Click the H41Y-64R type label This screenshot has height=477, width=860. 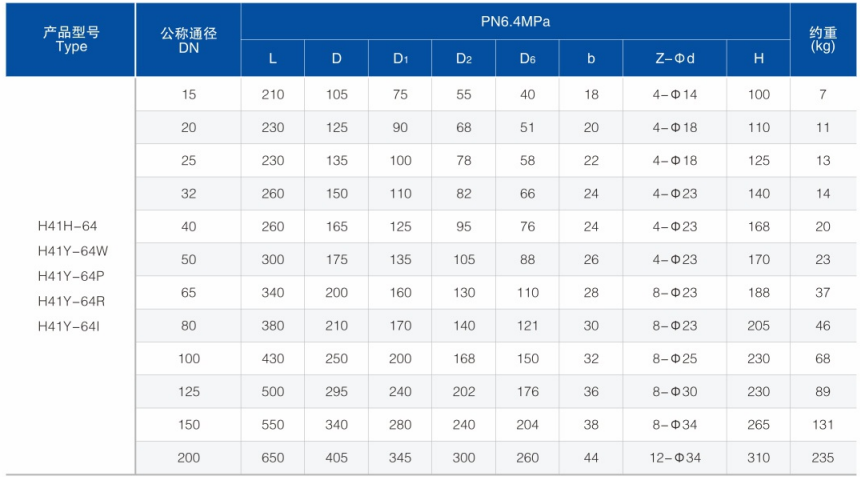tap(71, 301)
